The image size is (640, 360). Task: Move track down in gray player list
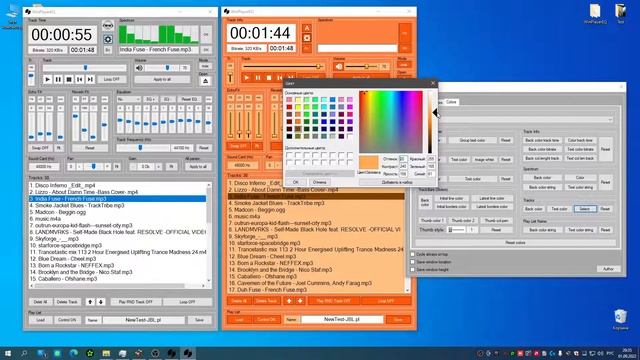[x=100, y=302]
